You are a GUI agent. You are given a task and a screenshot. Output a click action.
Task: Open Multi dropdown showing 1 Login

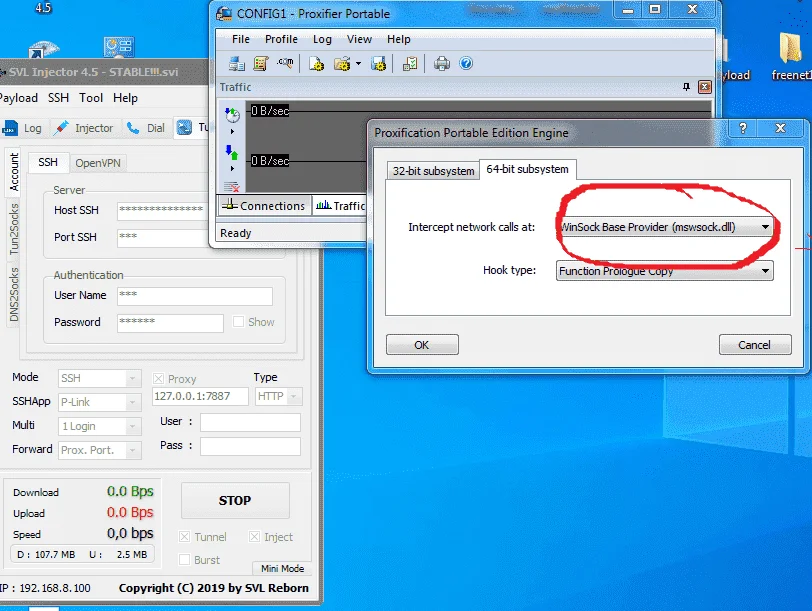point(99,426)
